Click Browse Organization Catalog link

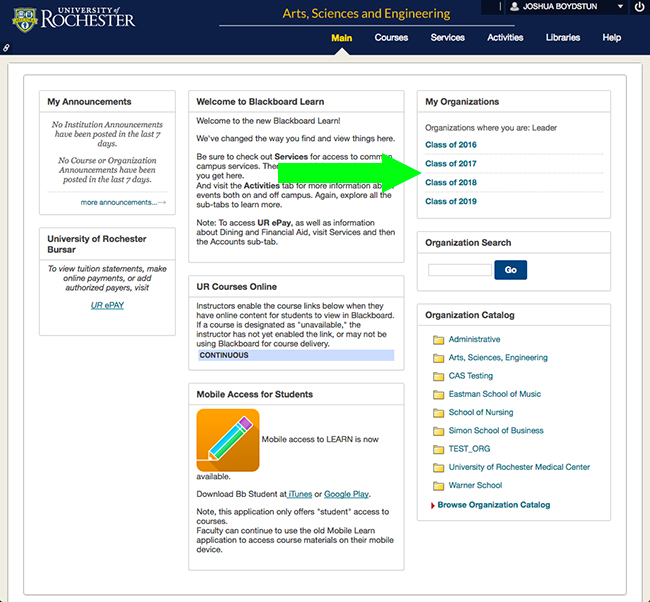494,505
